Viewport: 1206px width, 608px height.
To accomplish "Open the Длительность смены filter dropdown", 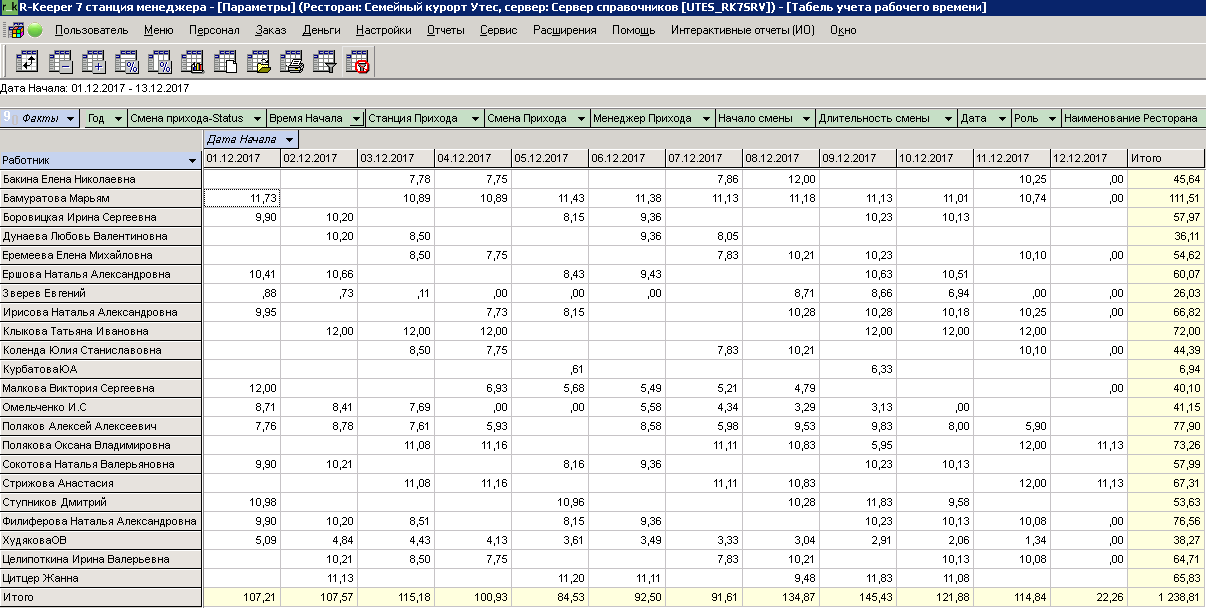I will (x=947, y=118).
